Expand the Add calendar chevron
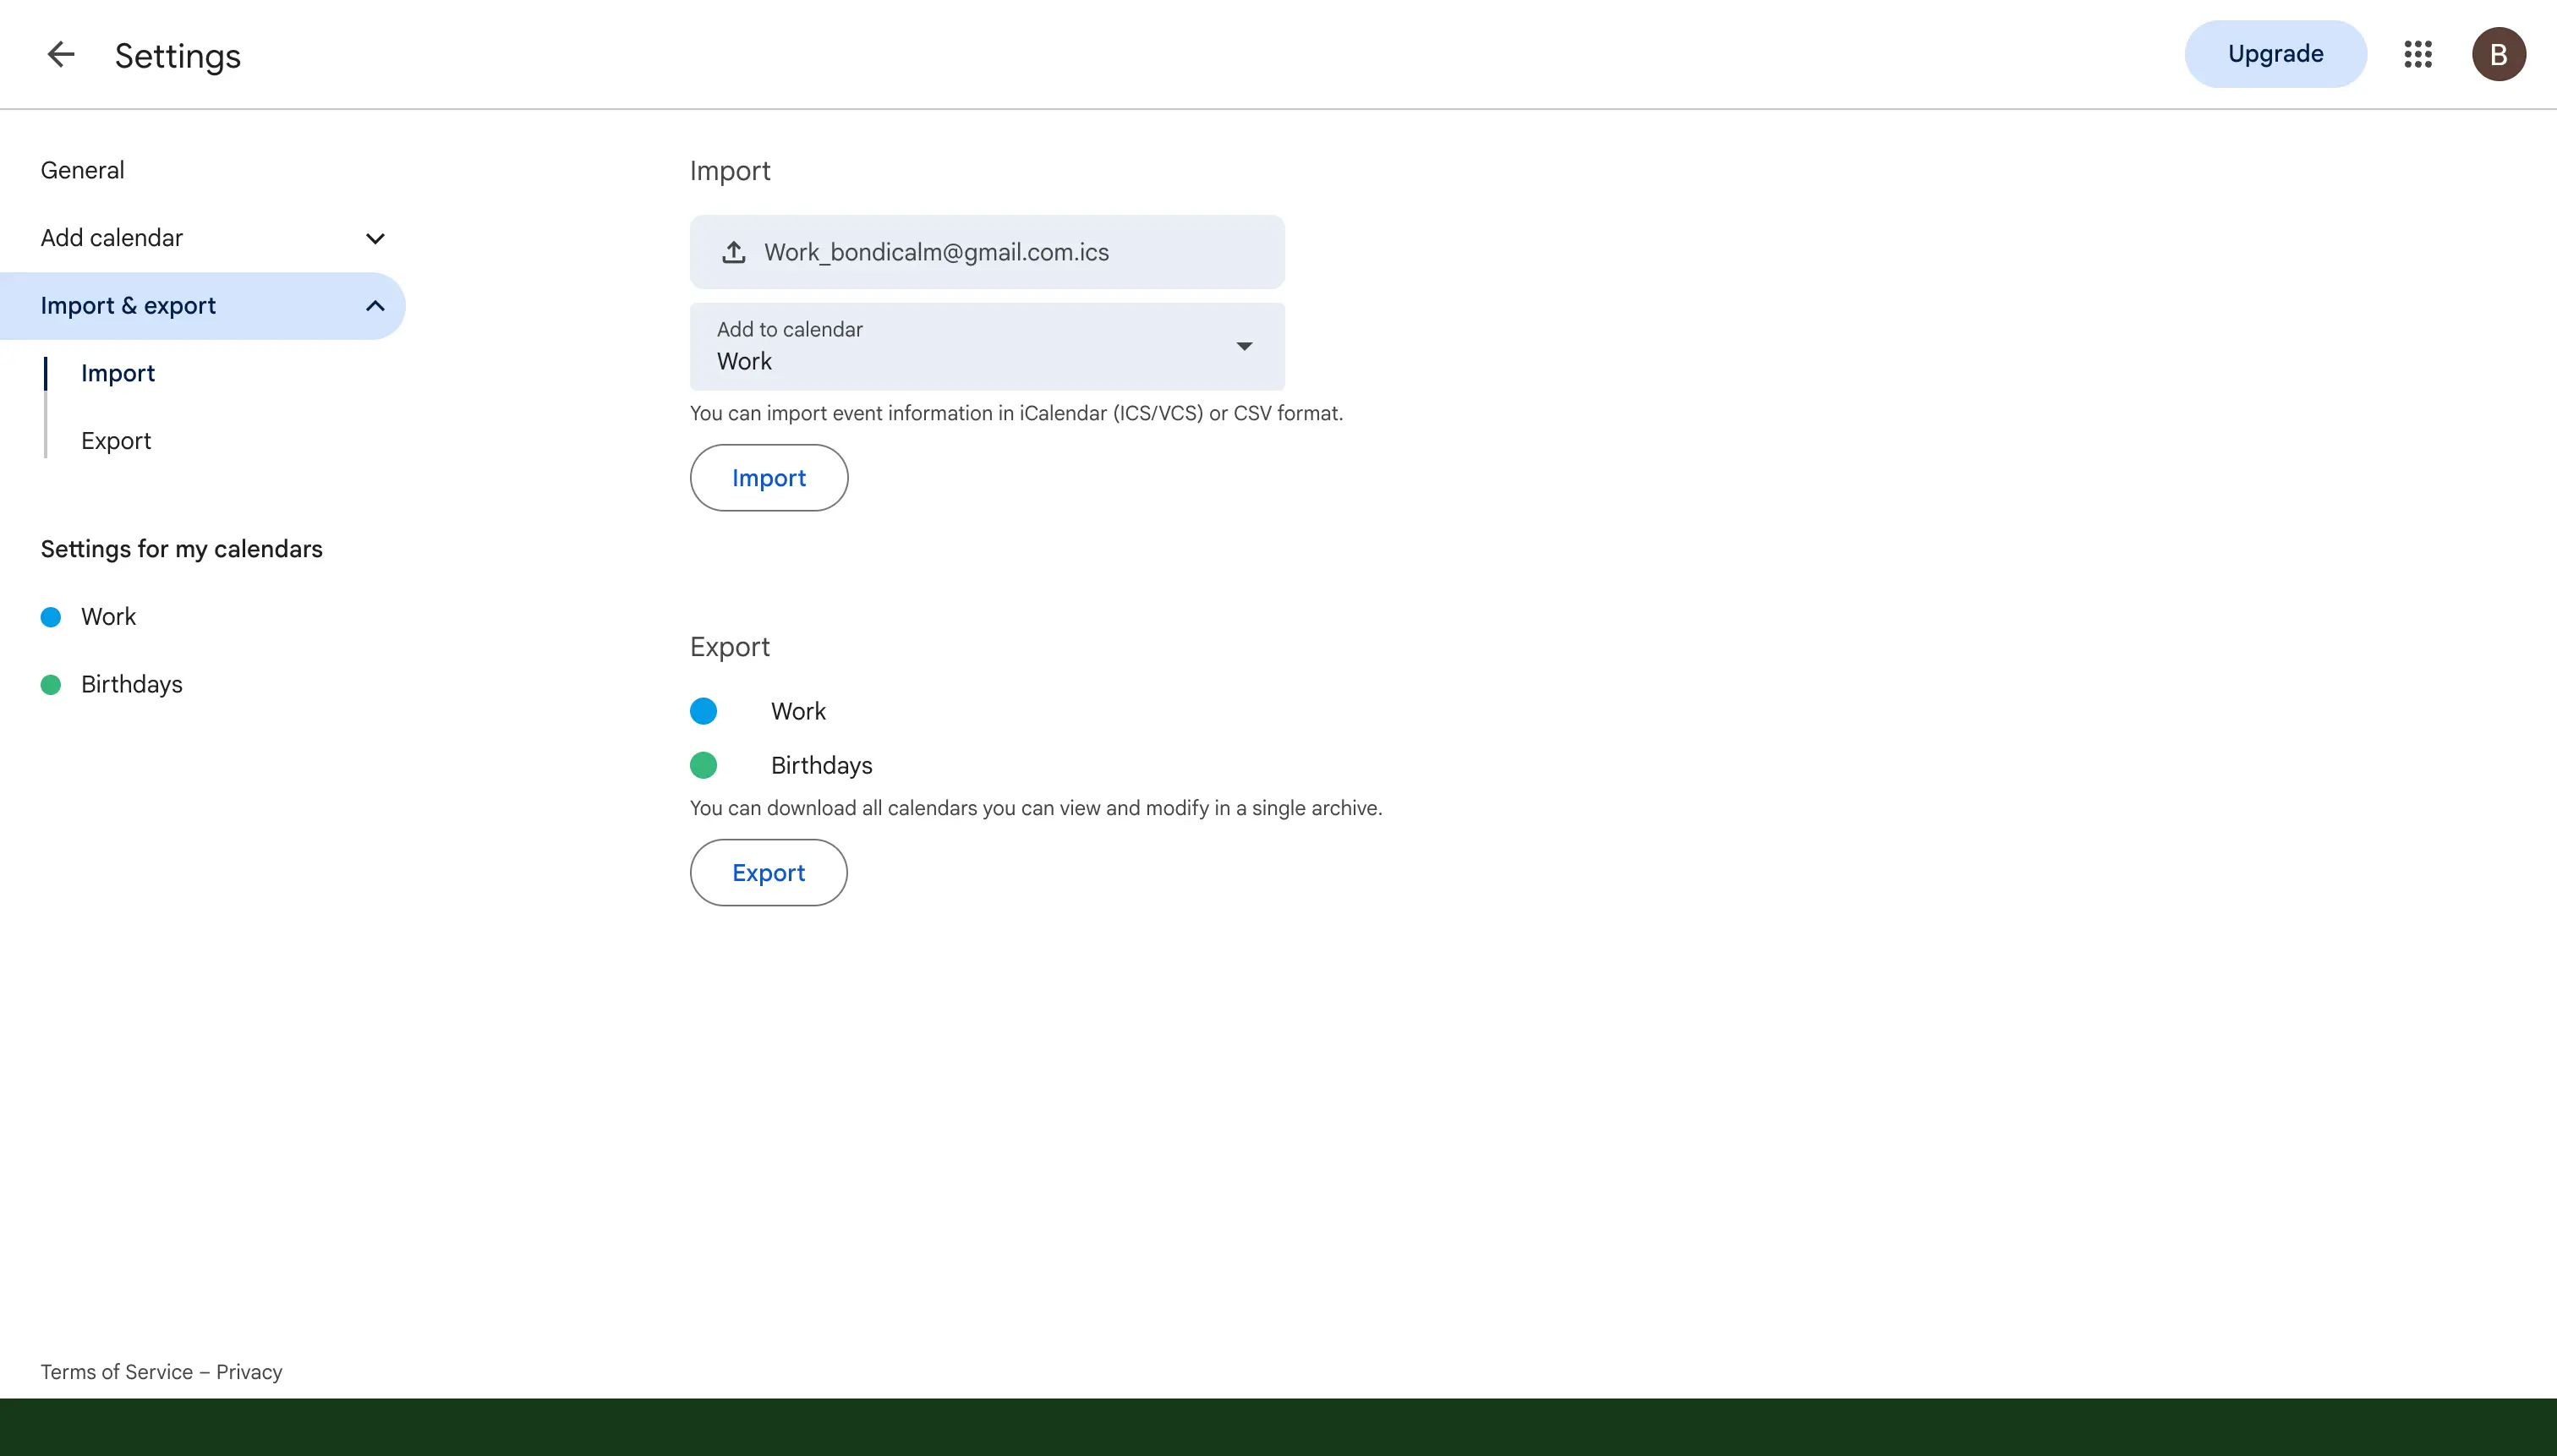 [375, 238]
